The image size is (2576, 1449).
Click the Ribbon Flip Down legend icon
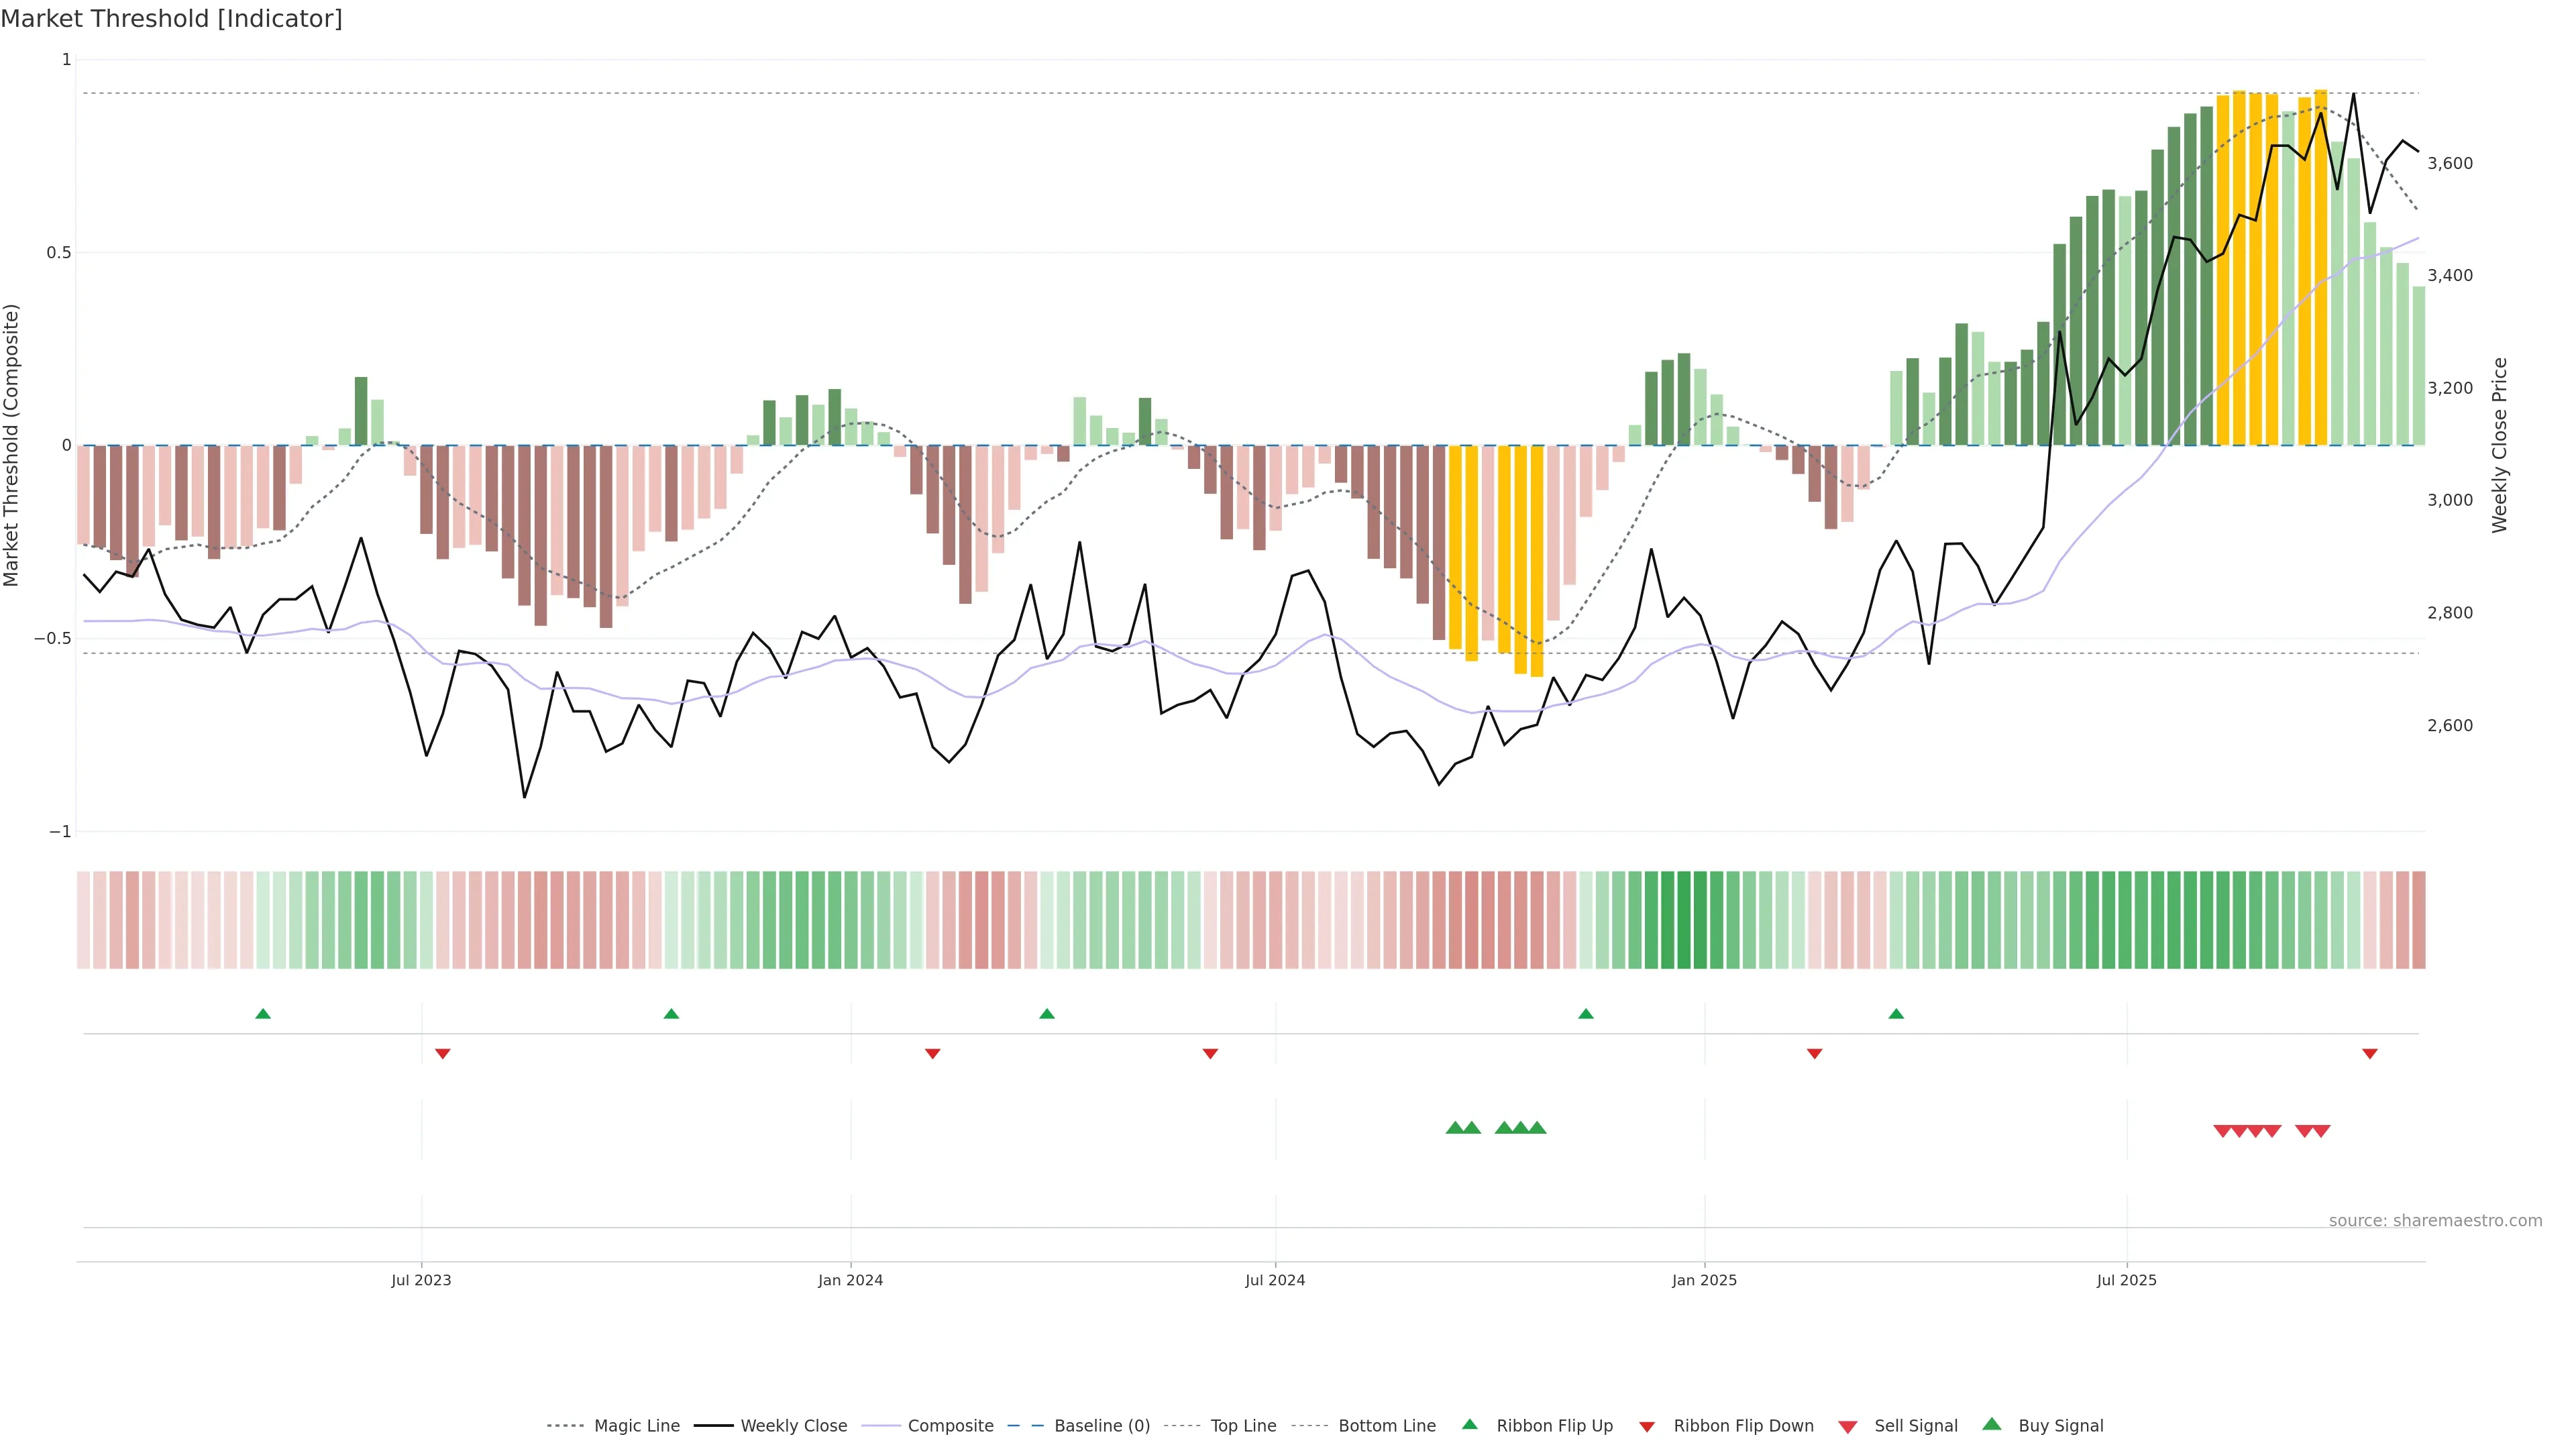point(1647,1427)
